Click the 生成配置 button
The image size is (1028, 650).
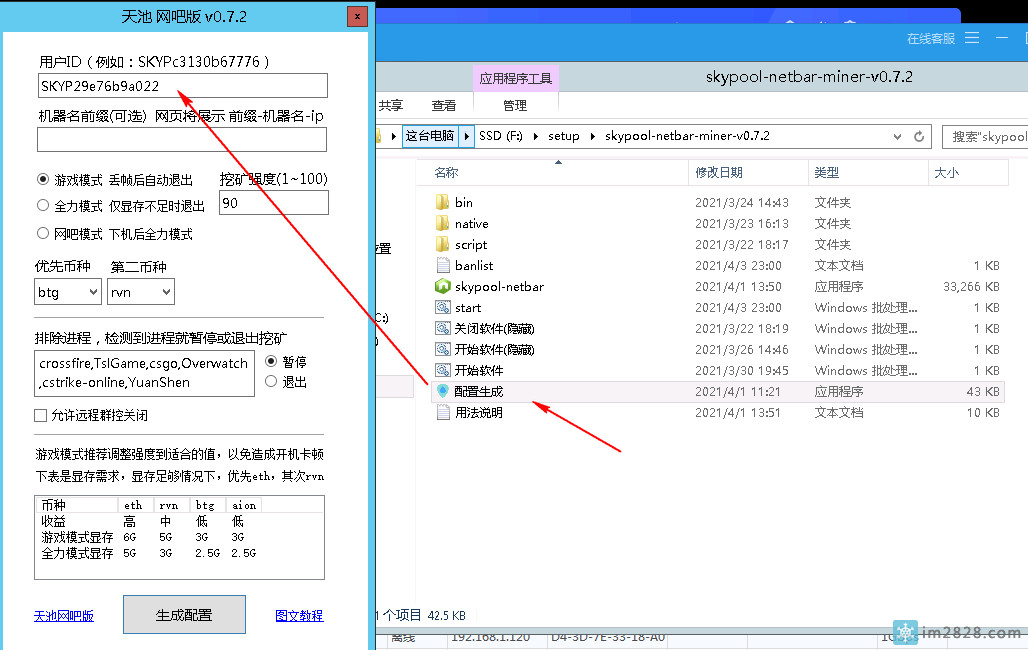tap(184, 615)
